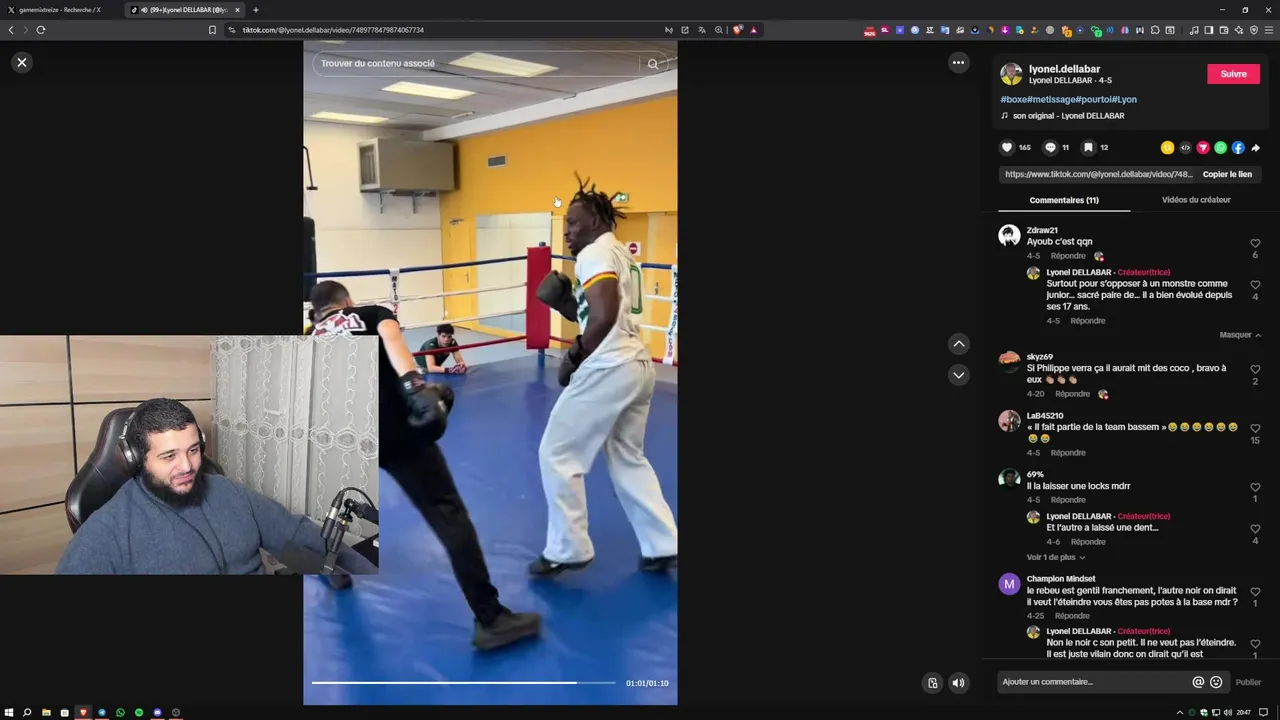Share to WhatsApp
Screen dimensions: 1280x720
click(1220, 147)
